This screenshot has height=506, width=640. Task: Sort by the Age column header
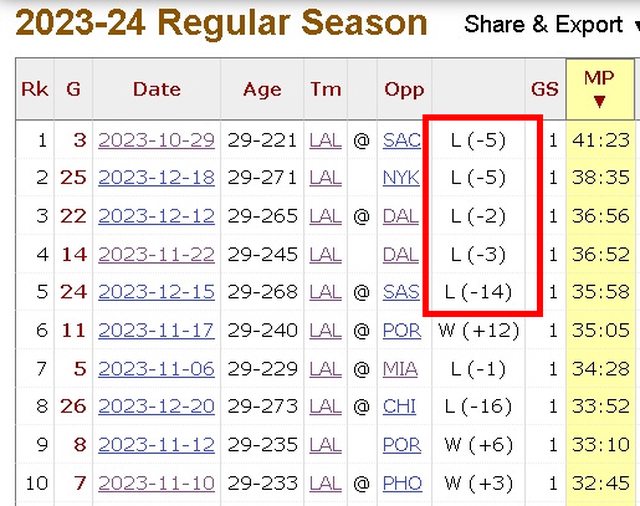[x=262, y=89]
